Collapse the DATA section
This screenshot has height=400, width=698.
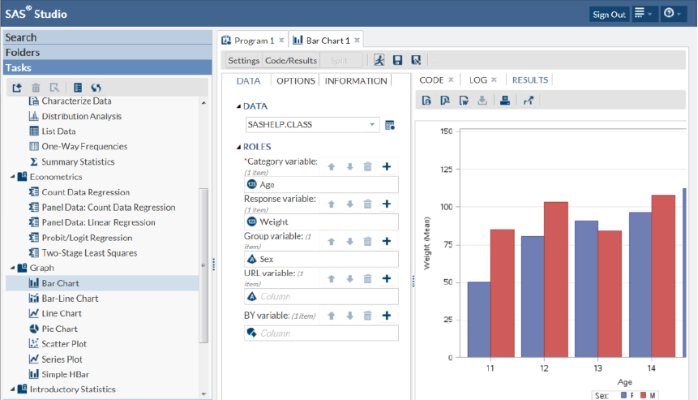point(239,106)
